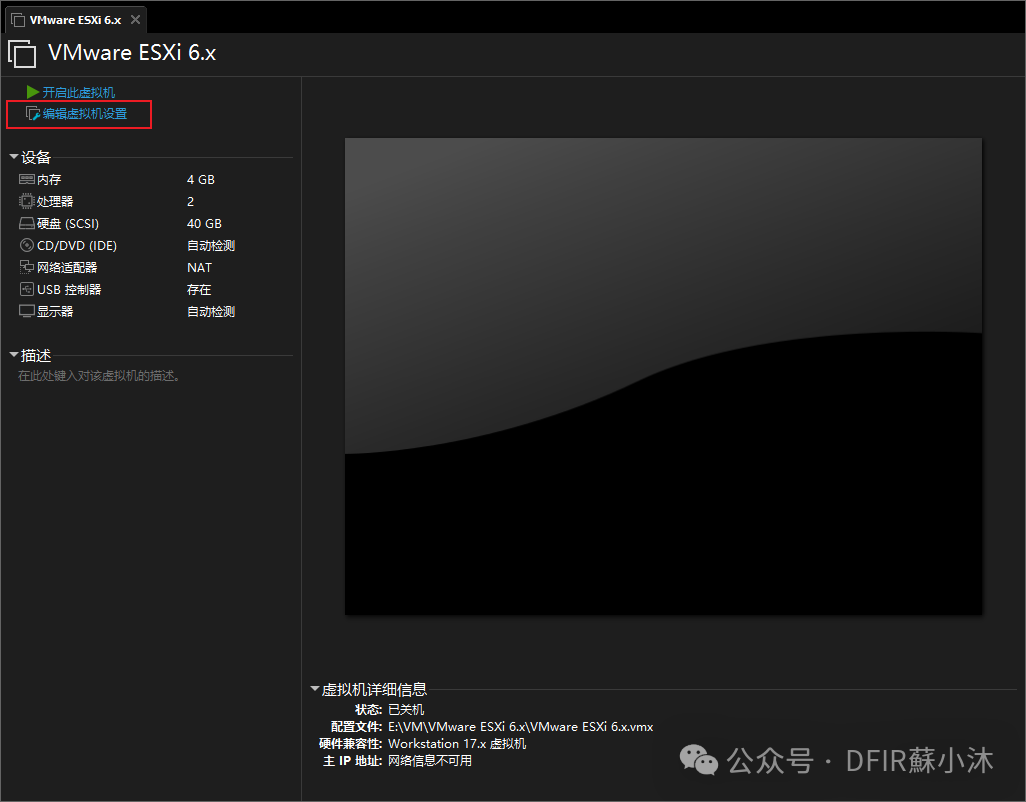Screen dimensions: 1026x802
Task: Click the large VM icon beside the title
Action: pos(22,53)
